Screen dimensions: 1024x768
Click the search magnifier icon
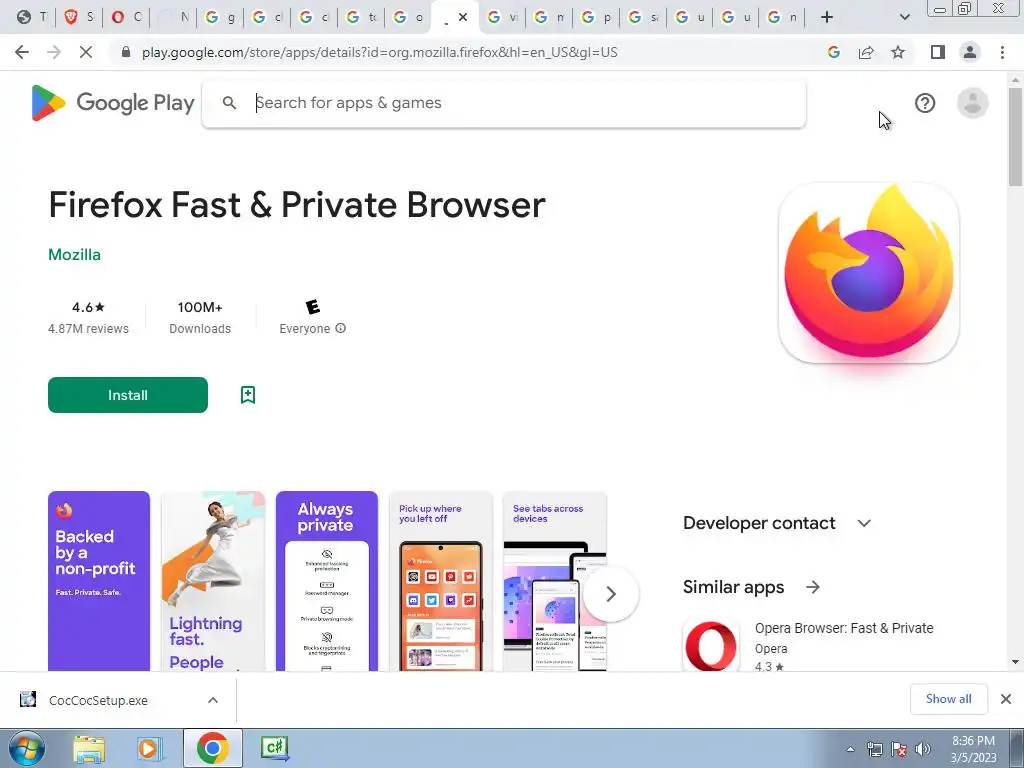pyautogui.click(x=229, y=103)
